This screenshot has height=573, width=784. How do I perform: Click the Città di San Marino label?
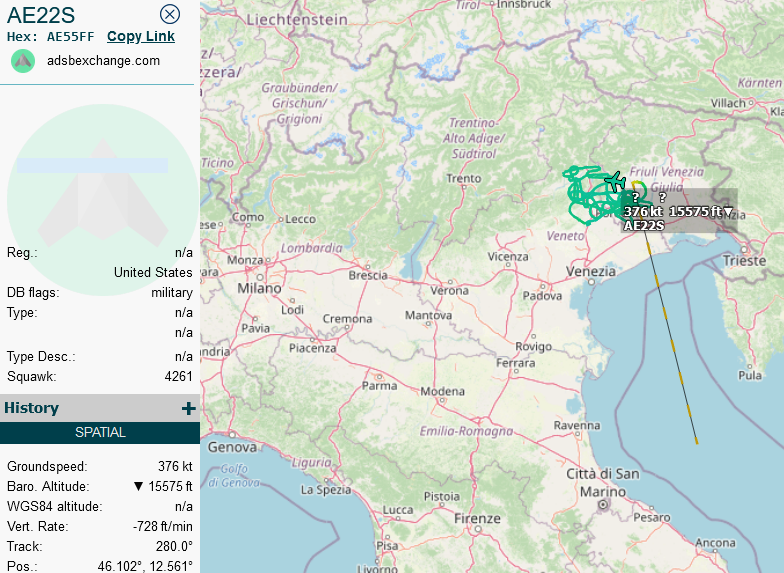click(602, 482)
